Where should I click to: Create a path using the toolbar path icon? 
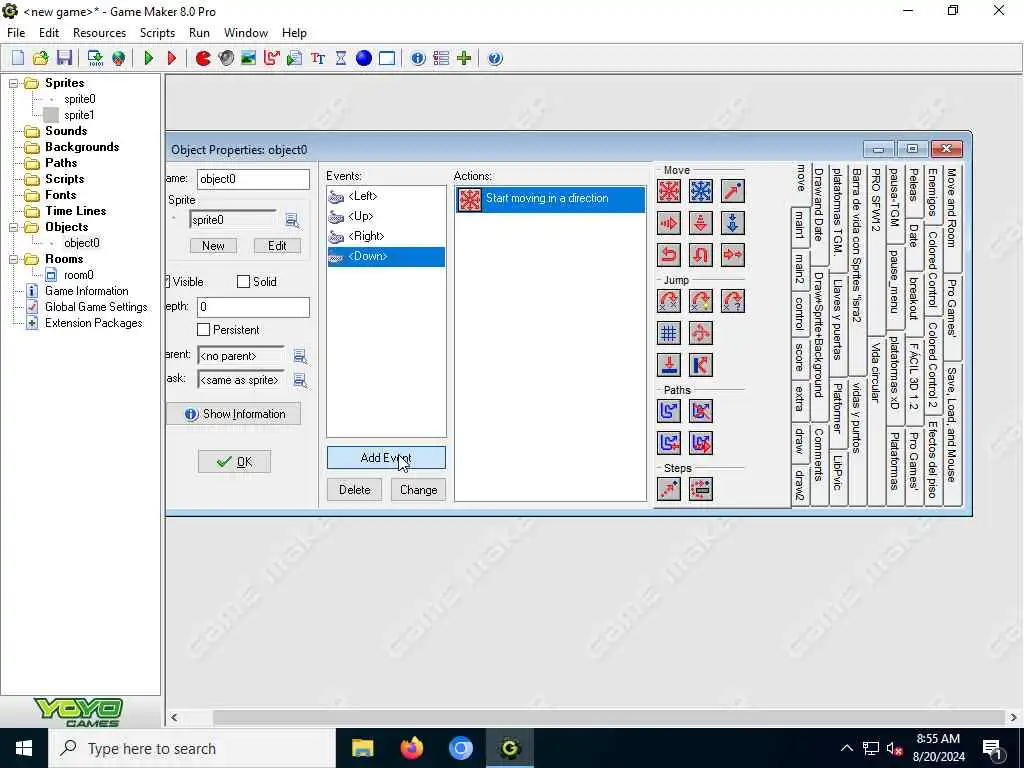272,58
